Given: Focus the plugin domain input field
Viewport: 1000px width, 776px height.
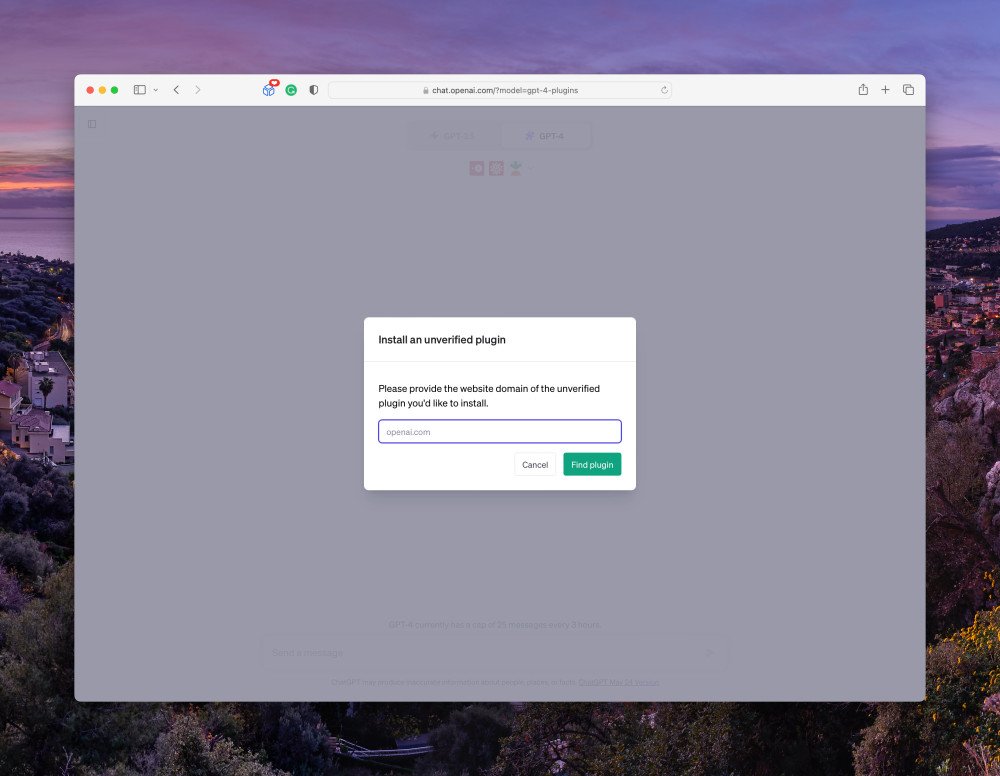Looking at the screenshot, I should [499, 432].
